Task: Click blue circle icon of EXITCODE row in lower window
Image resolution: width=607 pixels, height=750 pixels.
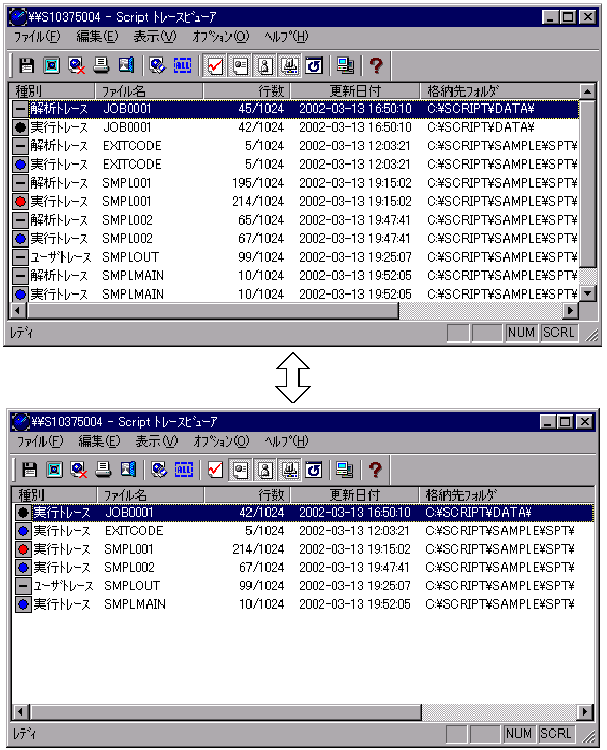Action: [23, 530]
